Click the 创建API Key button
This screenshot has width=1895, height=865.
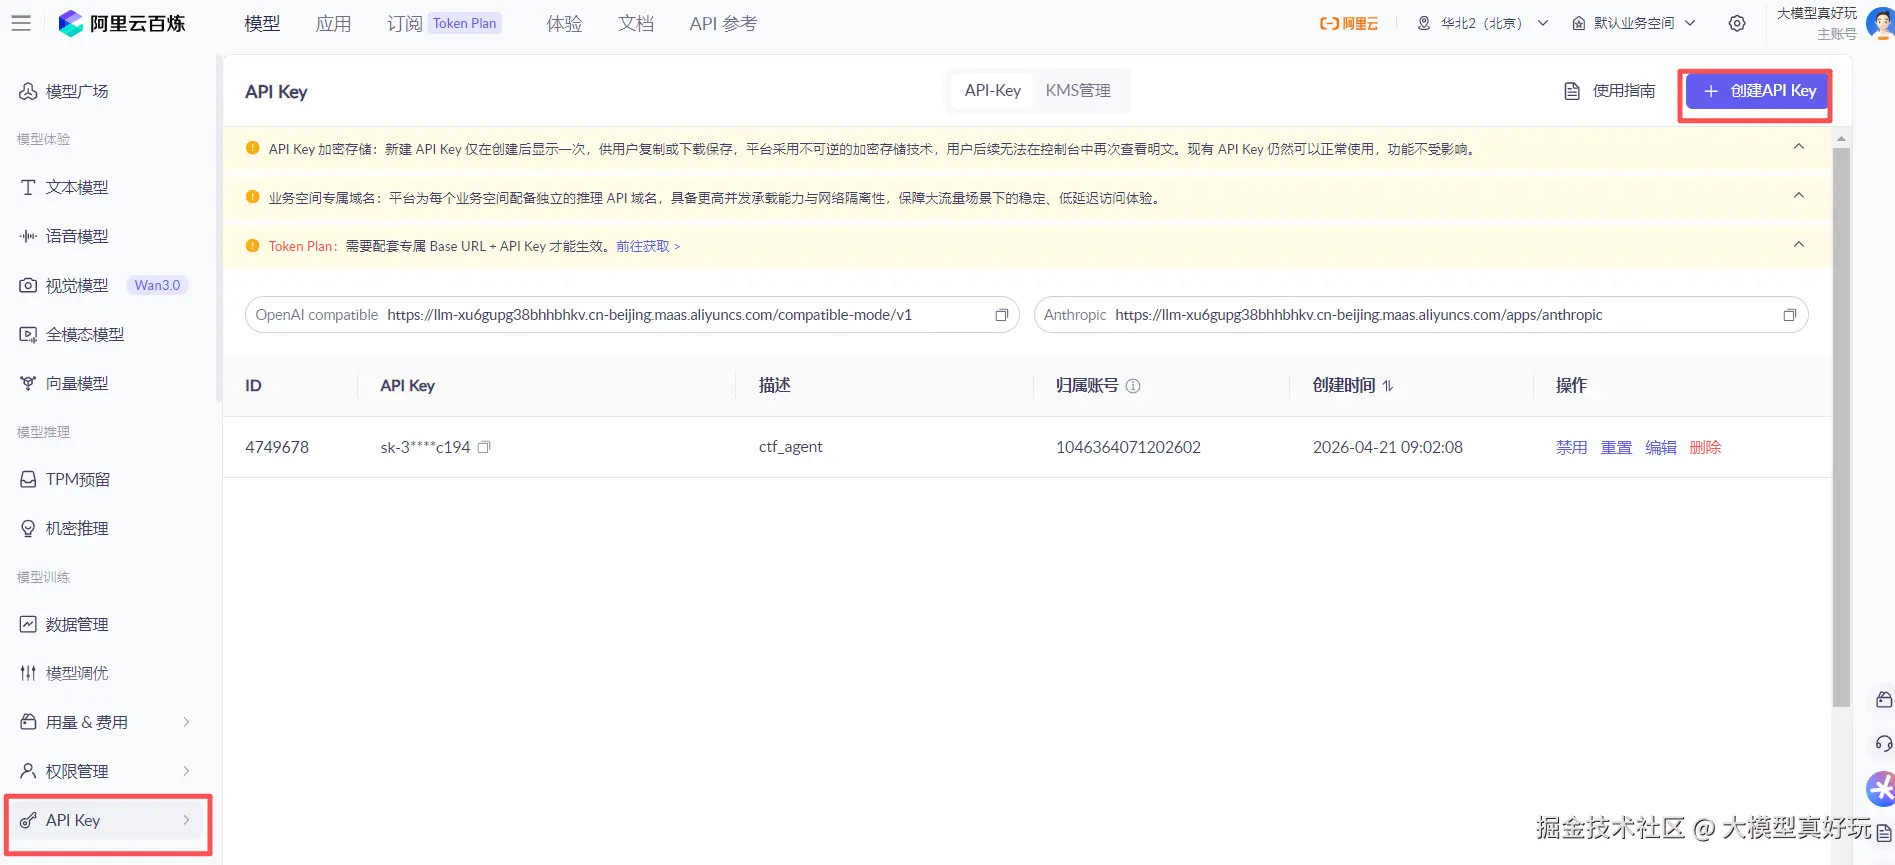[x=1756, y=91]
